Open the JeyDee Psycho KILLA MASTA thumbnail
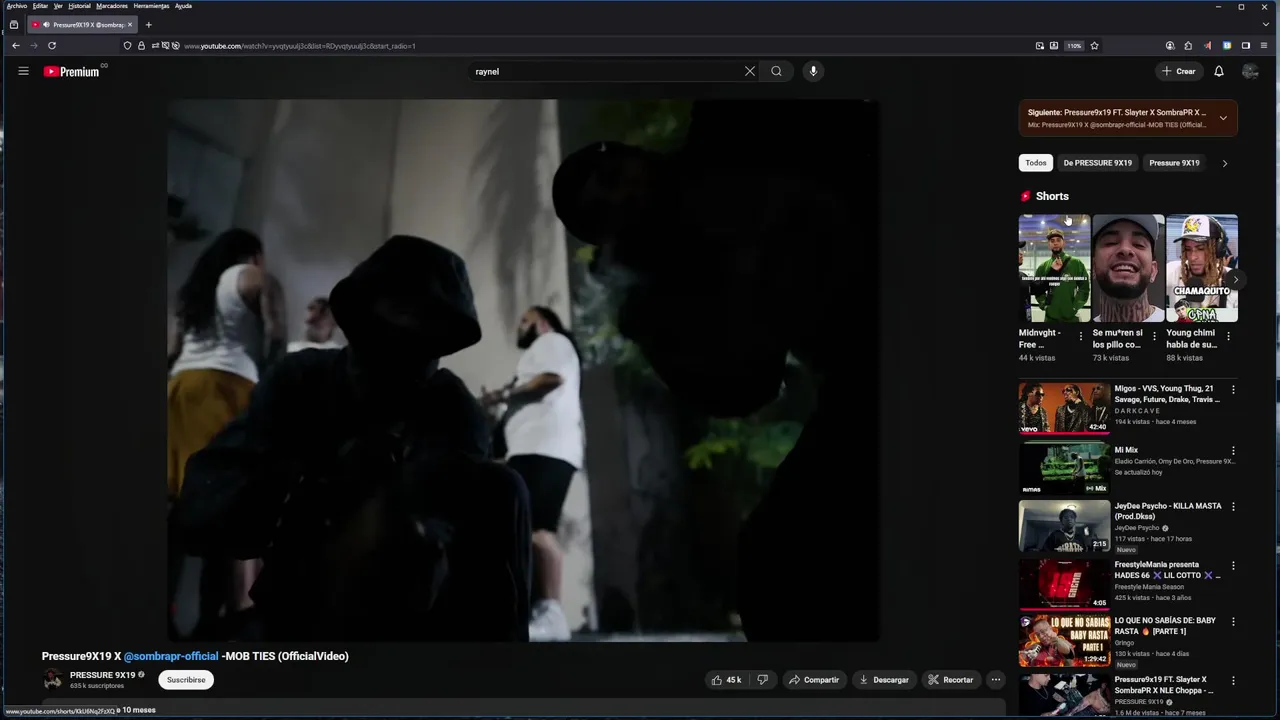Viewport: 1280px width, 720px height. click(x=1064, y=525)
